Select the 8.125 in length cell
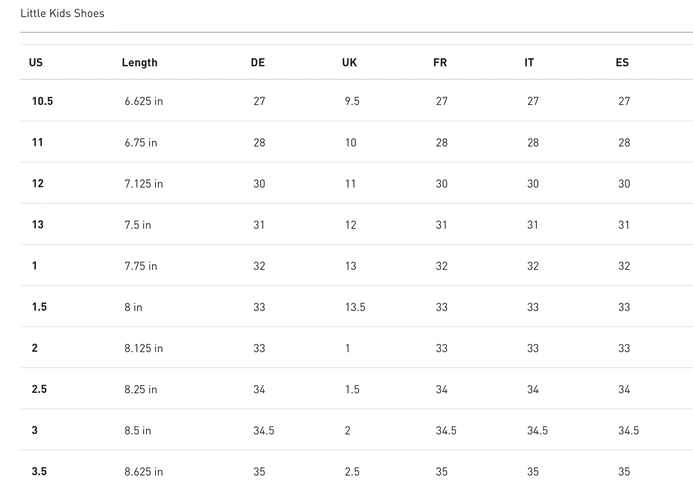The height and width of the screenshot is (500, 693). 144,348
